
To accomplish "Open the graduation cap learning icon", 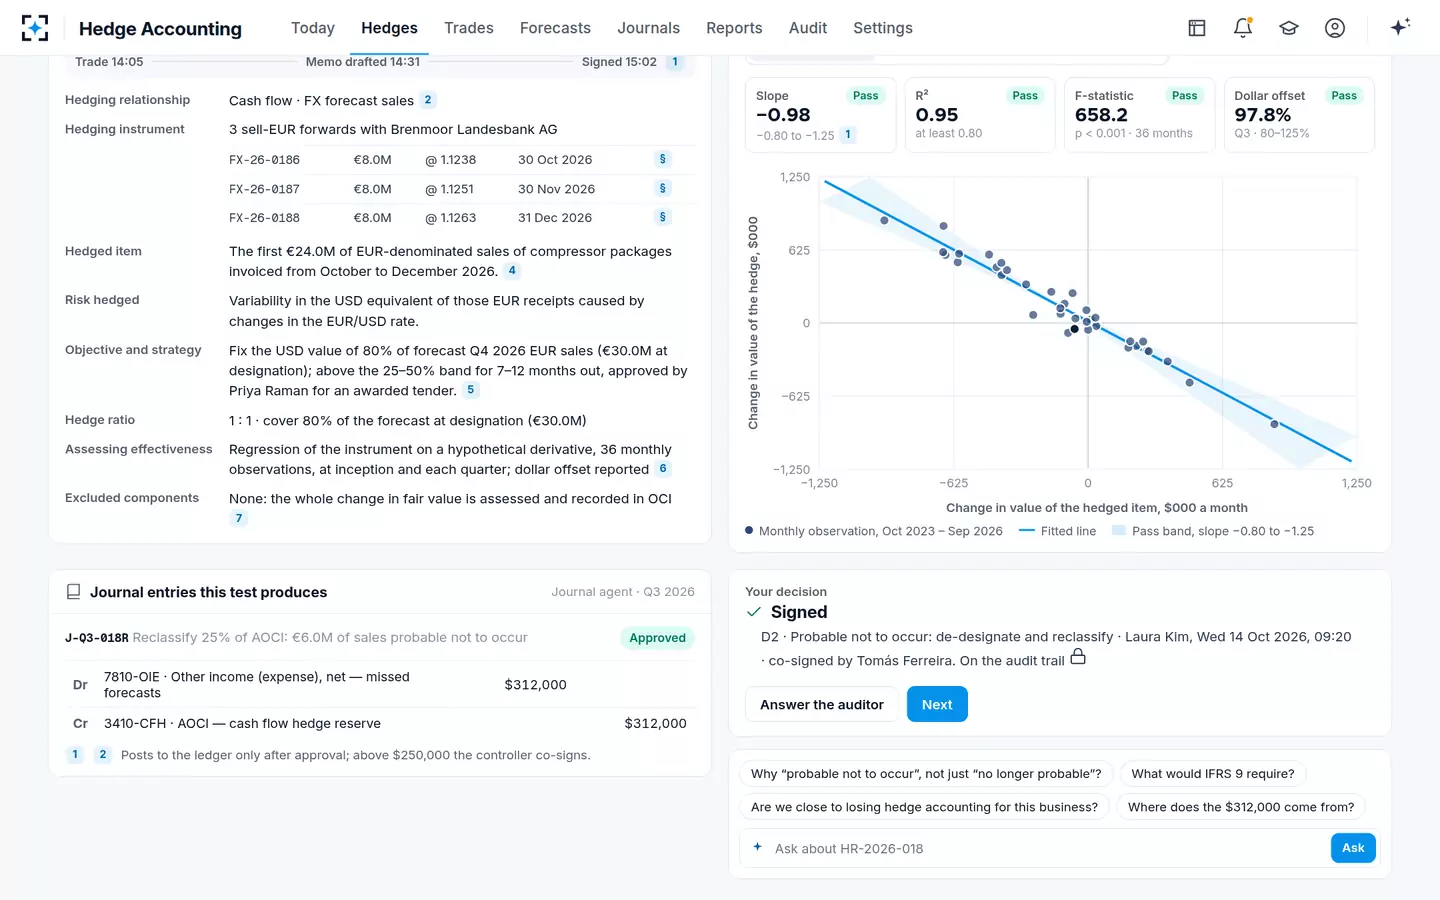I will [1289, 28].
